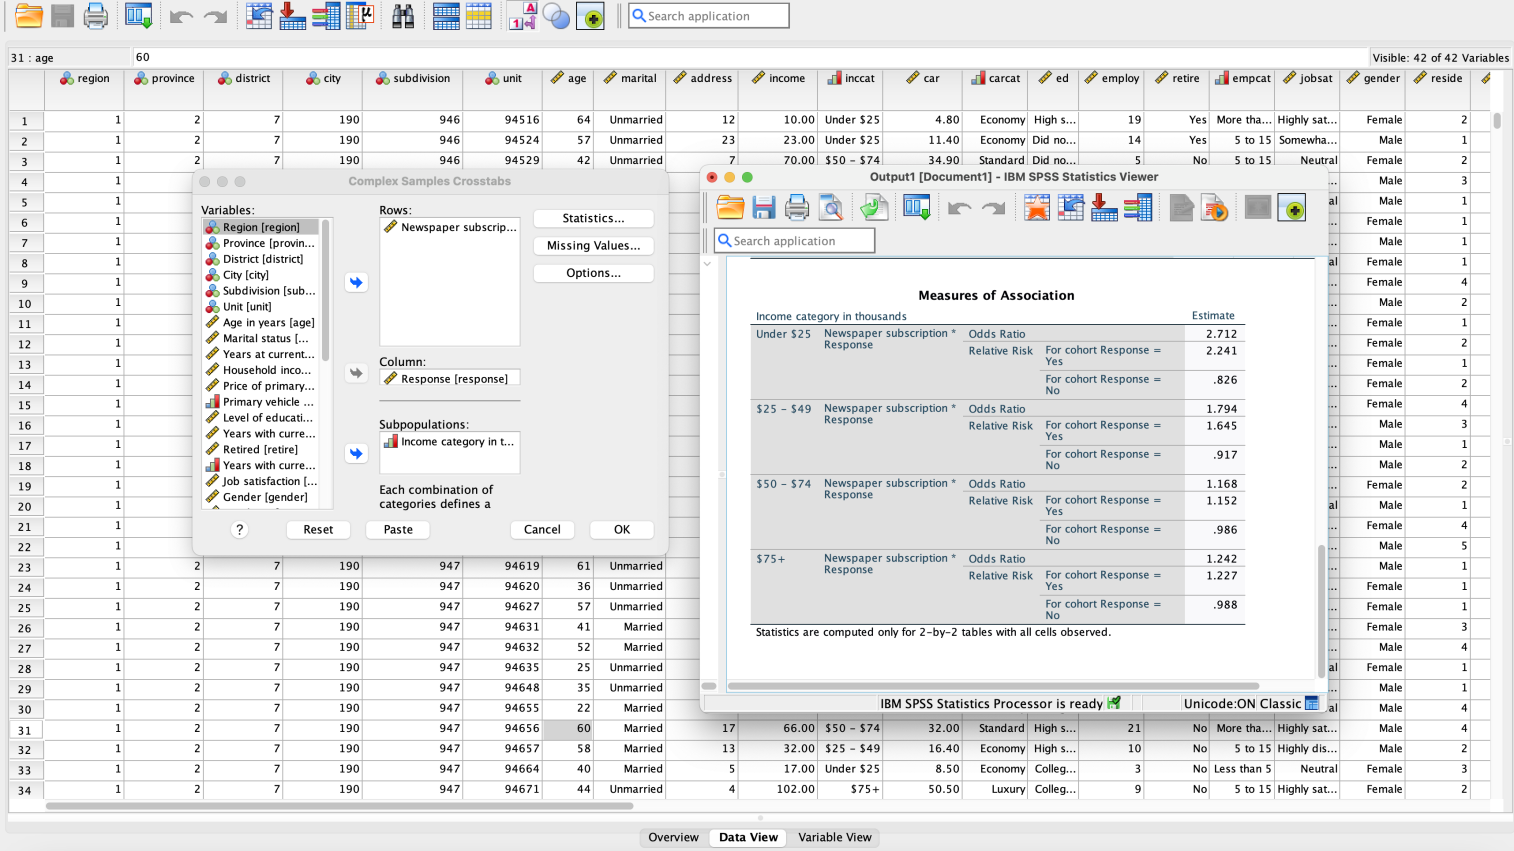The height and width of the screenshot is (851, 1514).
Task: Select City [city] in Variables list
Action: tap(260, 275)
